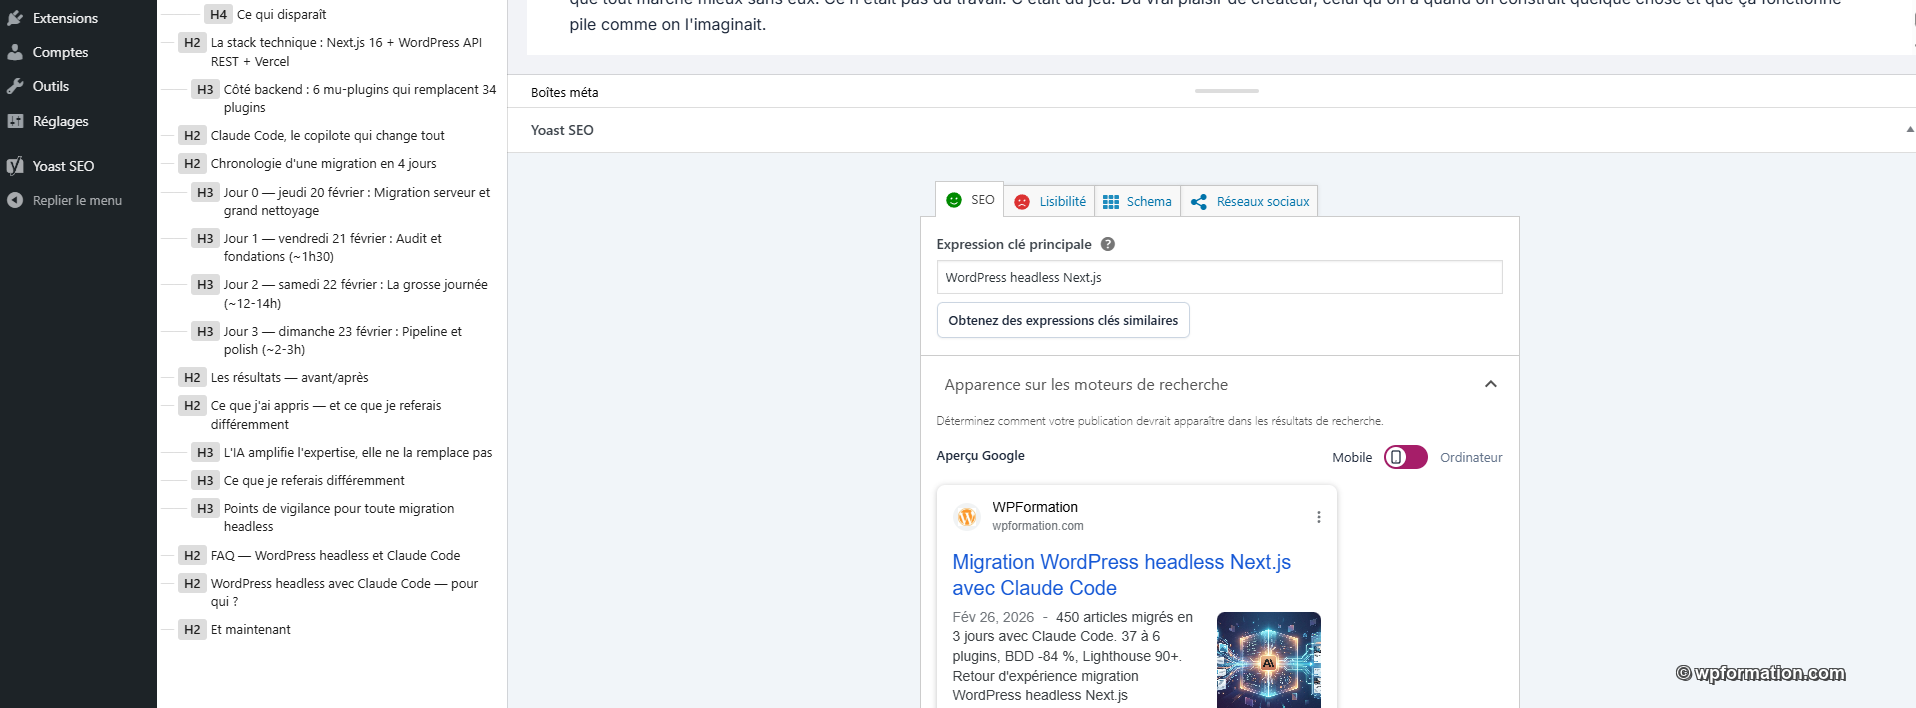Open the Réglages menu
Screen dimensions: 1916x708
pyautogui.click(x=60, y=121)
